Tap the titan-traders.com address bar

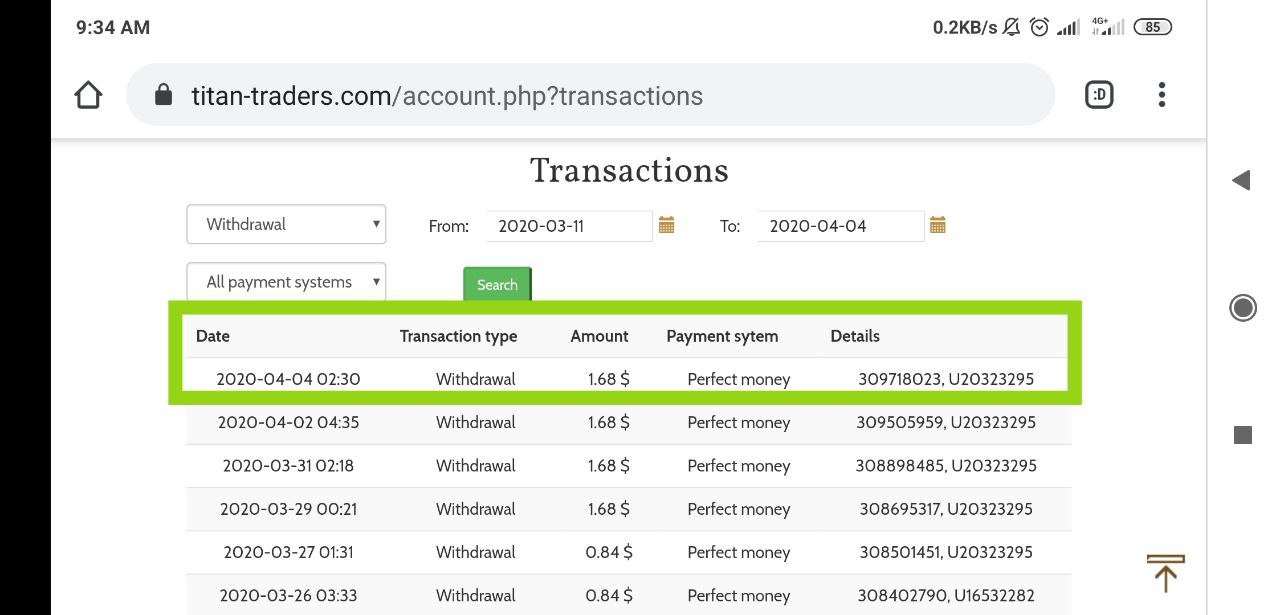pos(590,96)
